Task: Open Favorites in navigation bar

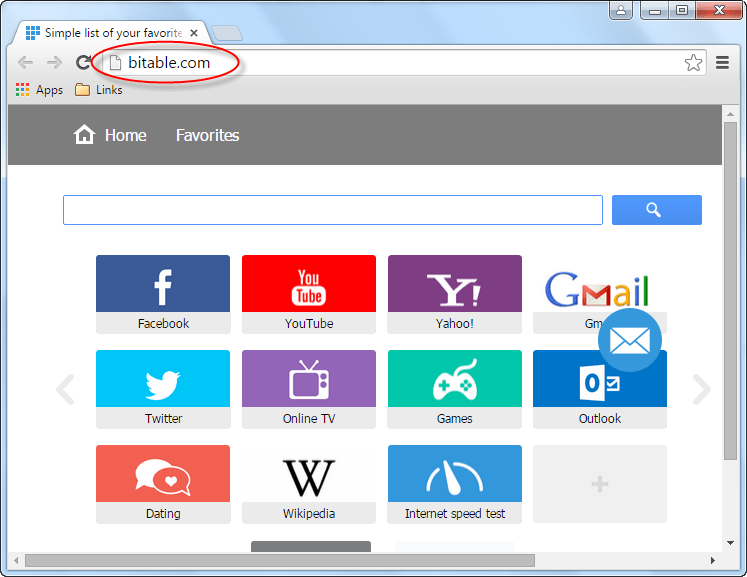Action: tap(207, 135)
